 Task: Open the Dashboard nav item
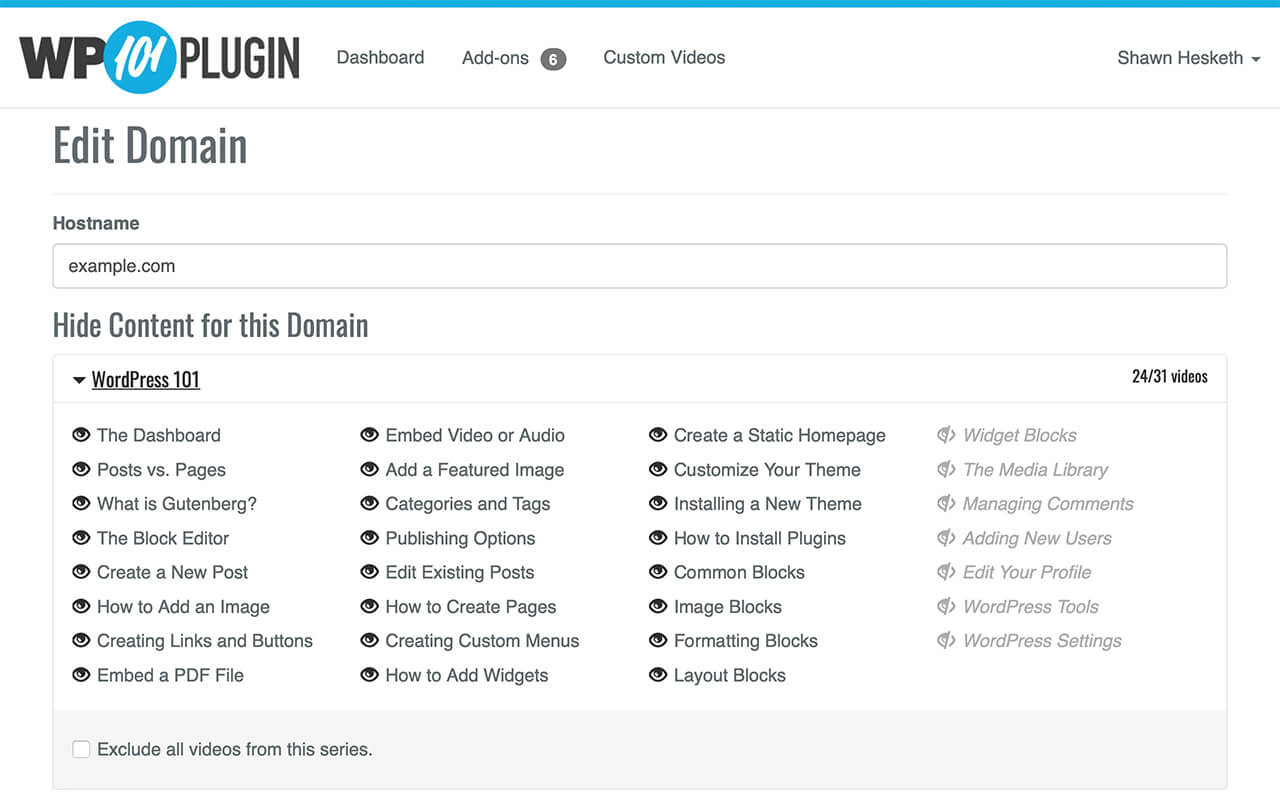pyautogui.click(x=380, y=57)
